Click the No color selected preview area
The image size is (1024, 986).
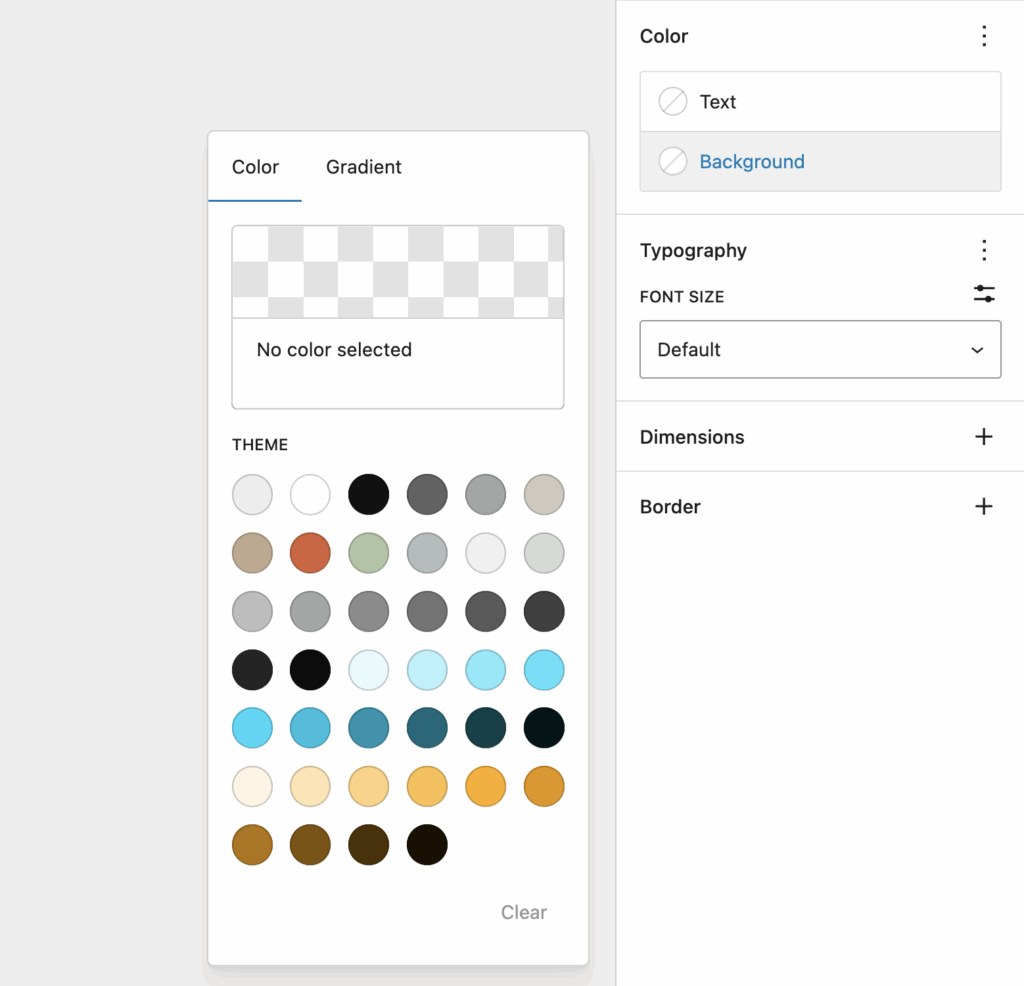398,316
